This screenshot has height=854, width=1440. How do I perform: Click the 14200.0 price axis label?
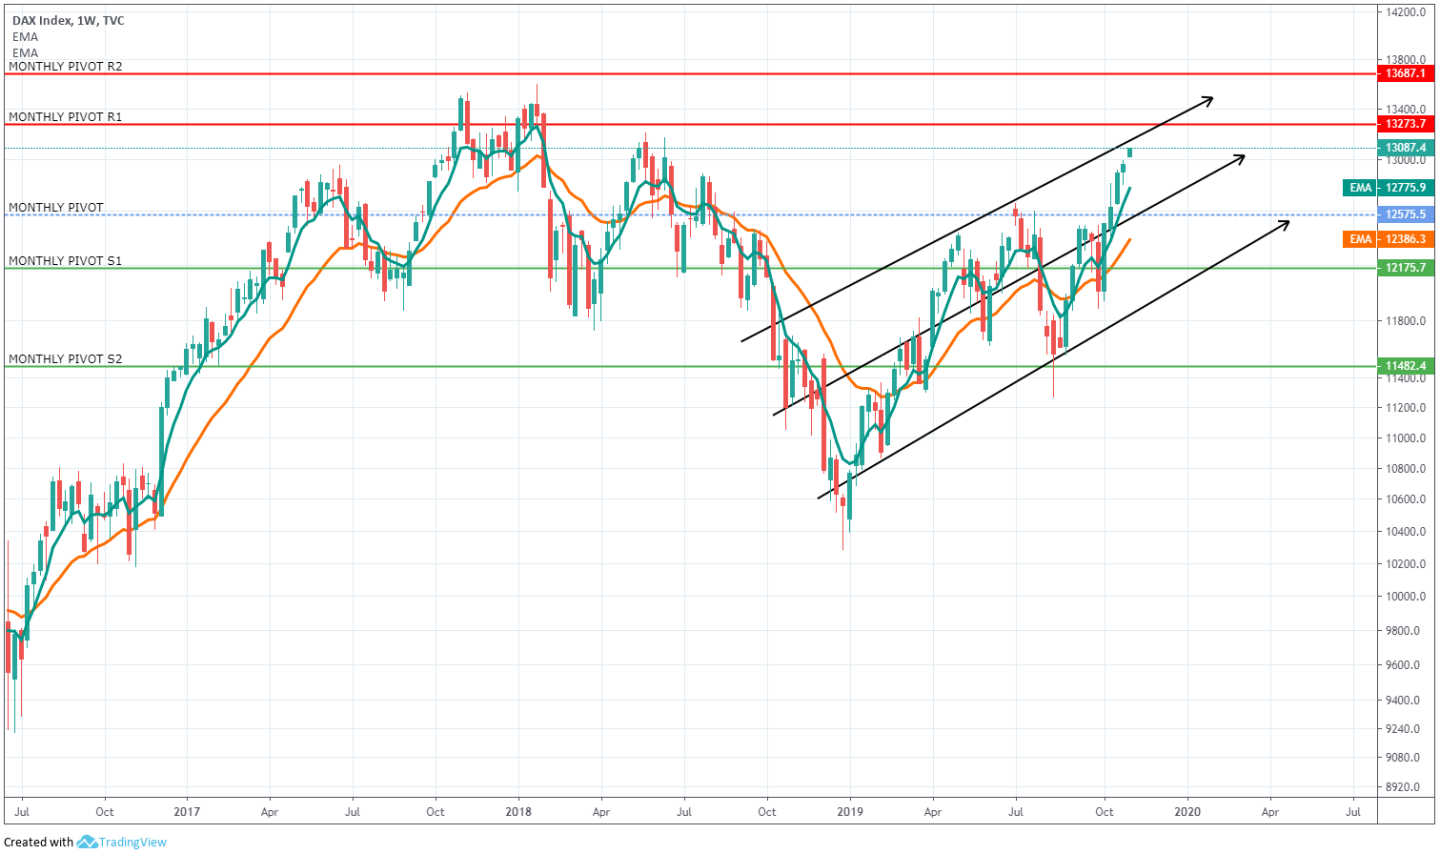pos(1406,13)
